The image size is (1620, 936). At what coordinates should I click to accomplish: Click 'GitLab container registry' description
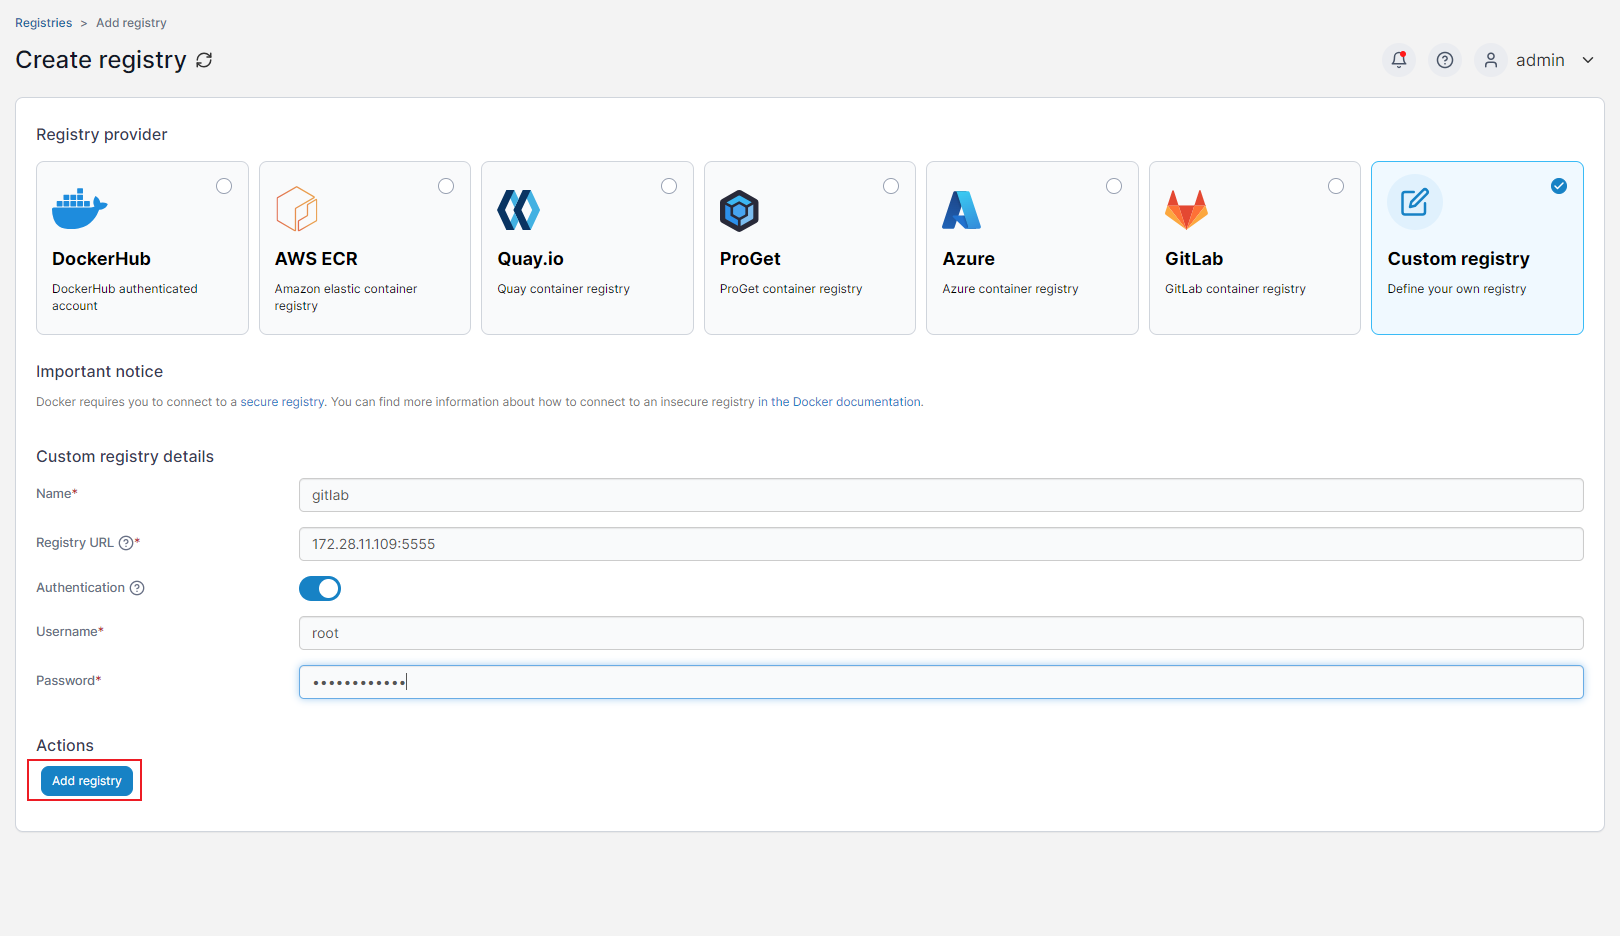click(x=1235, y=289)
